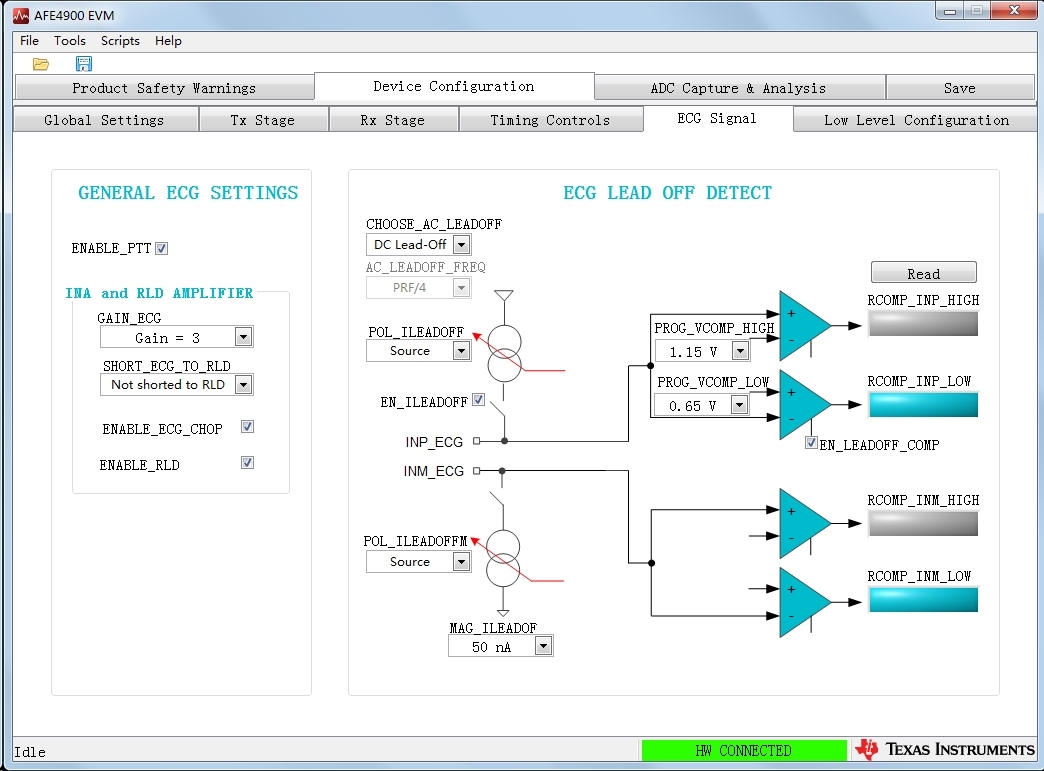Expand the POL_ILEADOFFM Source dropdown
The height and width of the screenshot is (771, 1044).
[419, 562]
